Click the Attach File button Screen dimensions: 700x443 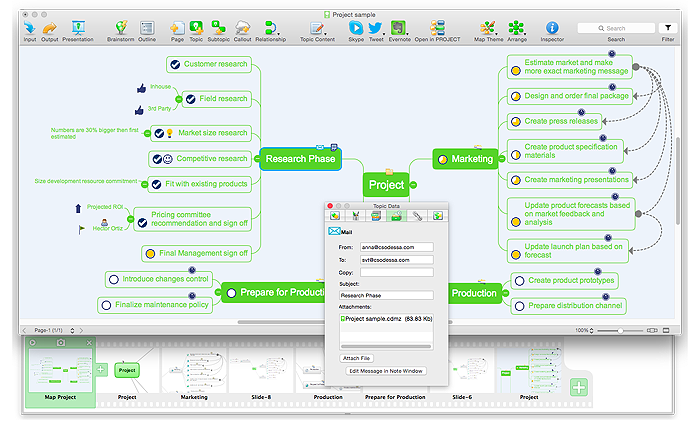[x=358, y=357]
